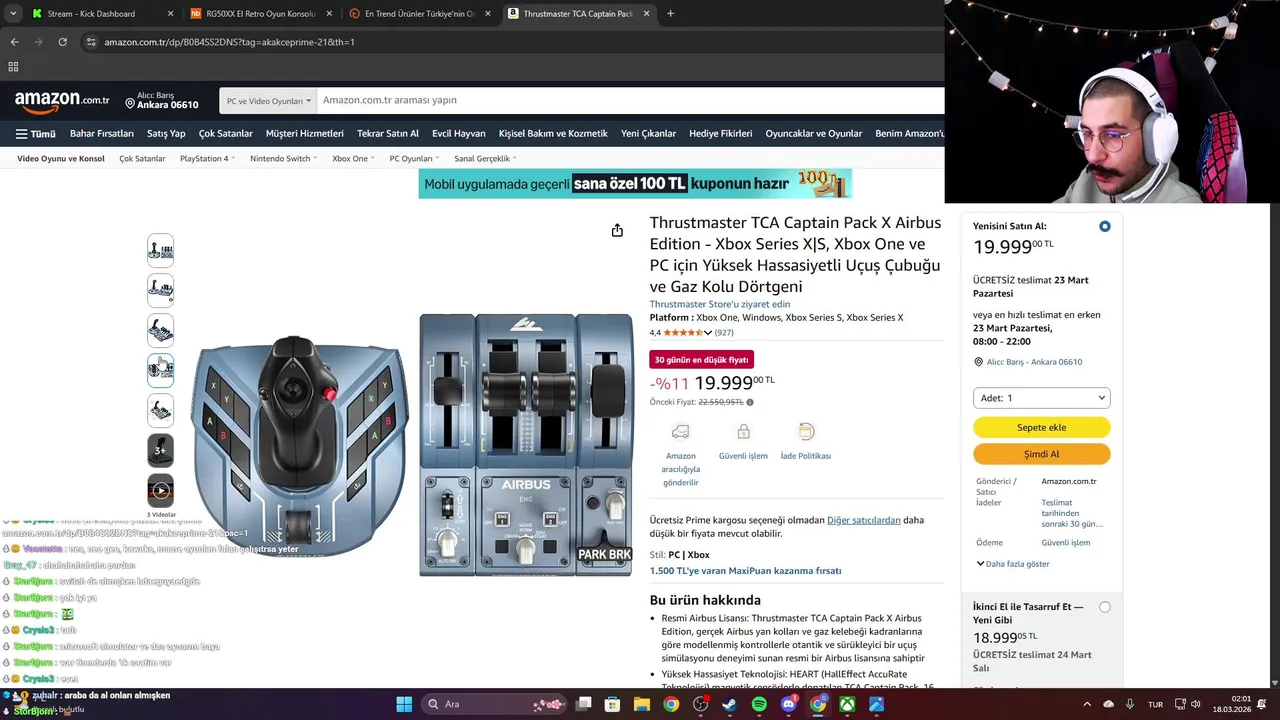
Task: Open the 927 ratings count link
Action: (x=724, y=333)
